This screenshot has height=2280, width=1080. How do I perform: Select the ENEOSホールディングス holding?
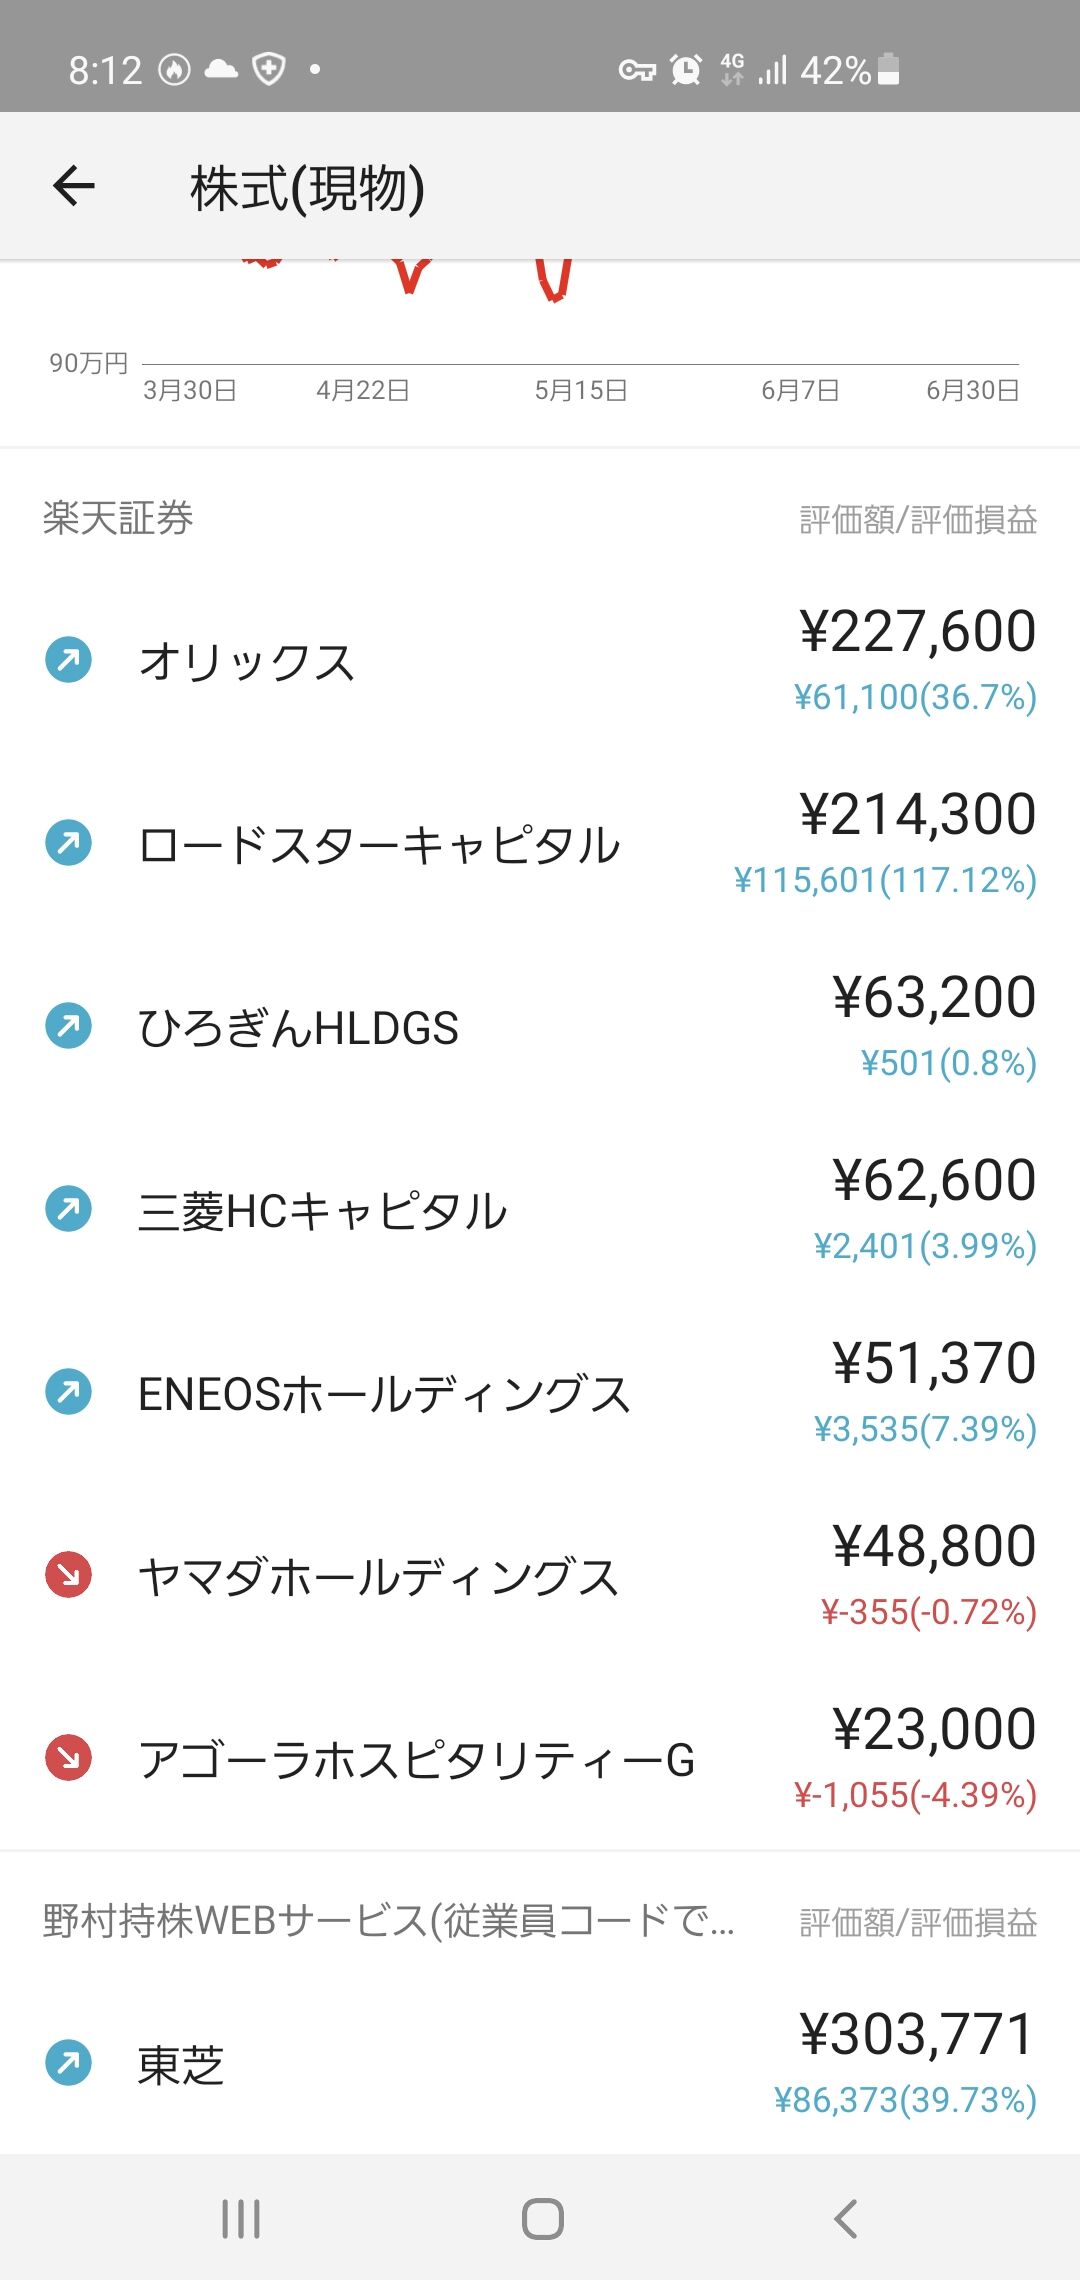(x=384, y=1395)
